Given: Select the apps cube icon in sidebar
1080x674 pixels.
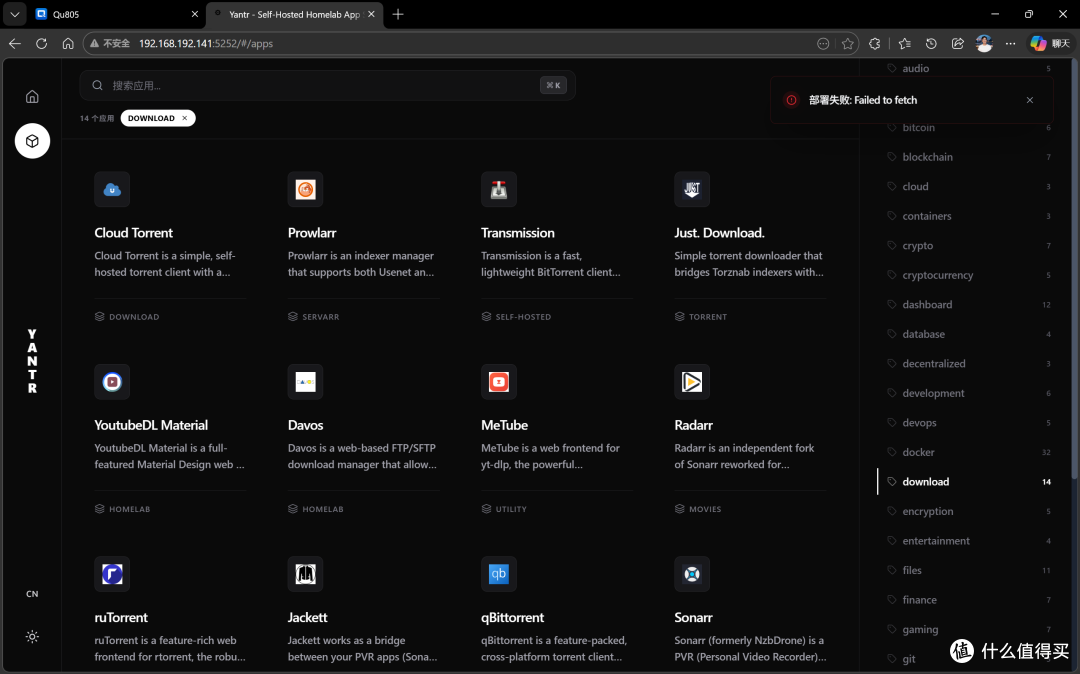Looking at the screenshot, I should point(32,141).
